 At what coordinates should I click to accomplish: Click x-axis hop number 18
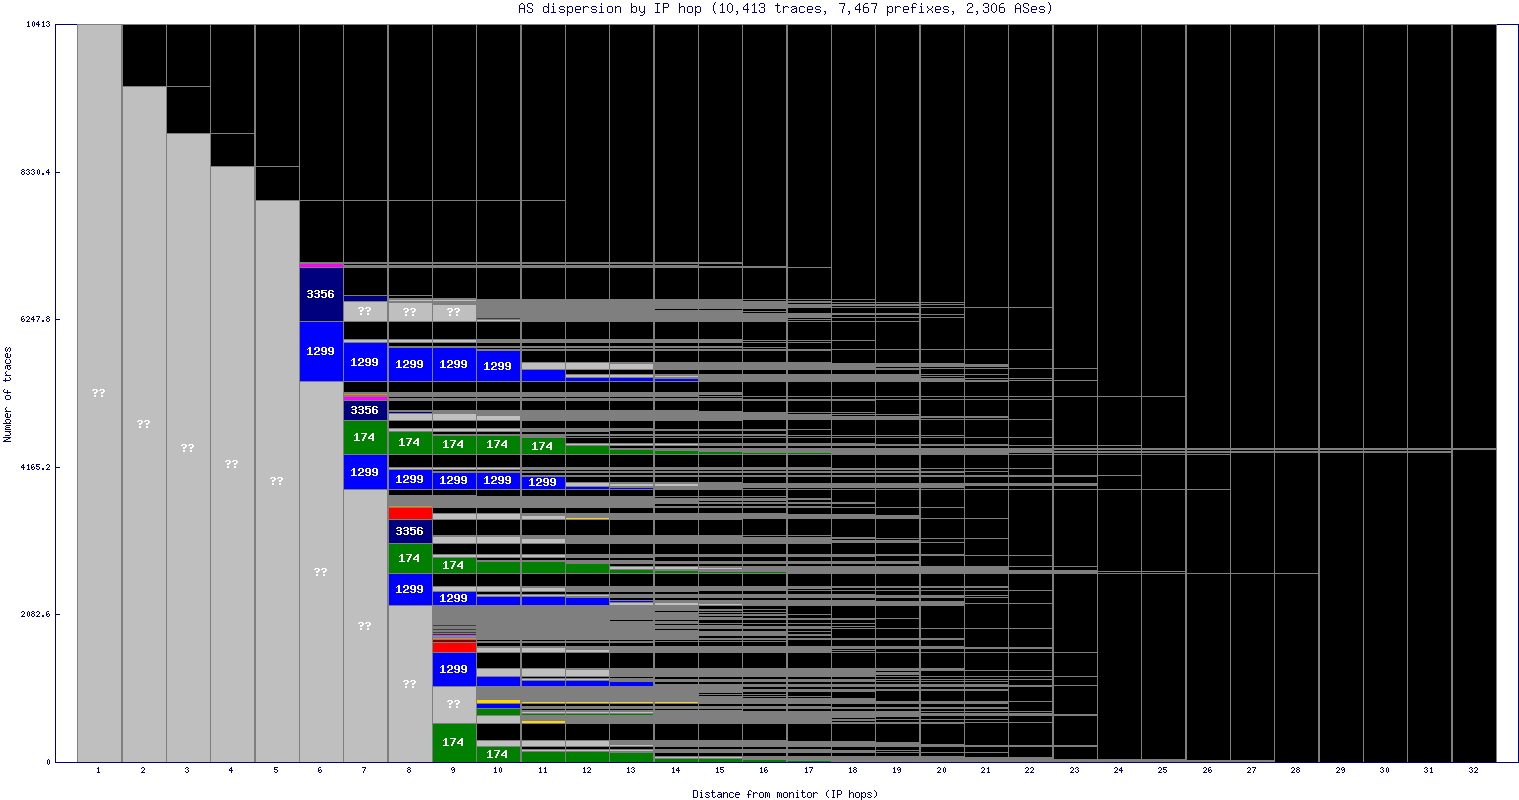[852, 771]
